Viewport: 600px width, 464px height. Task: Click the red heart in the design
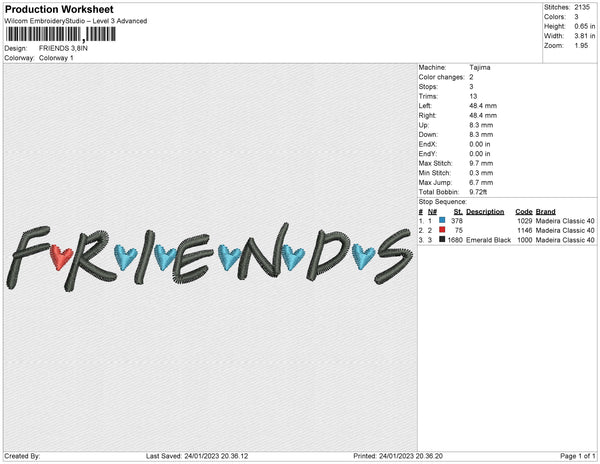tap(61, 257)
